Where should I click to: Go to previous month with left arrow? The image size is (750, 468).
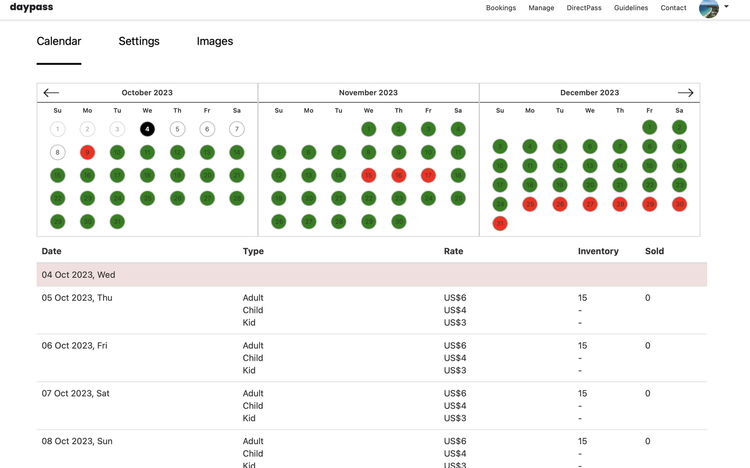51,93
